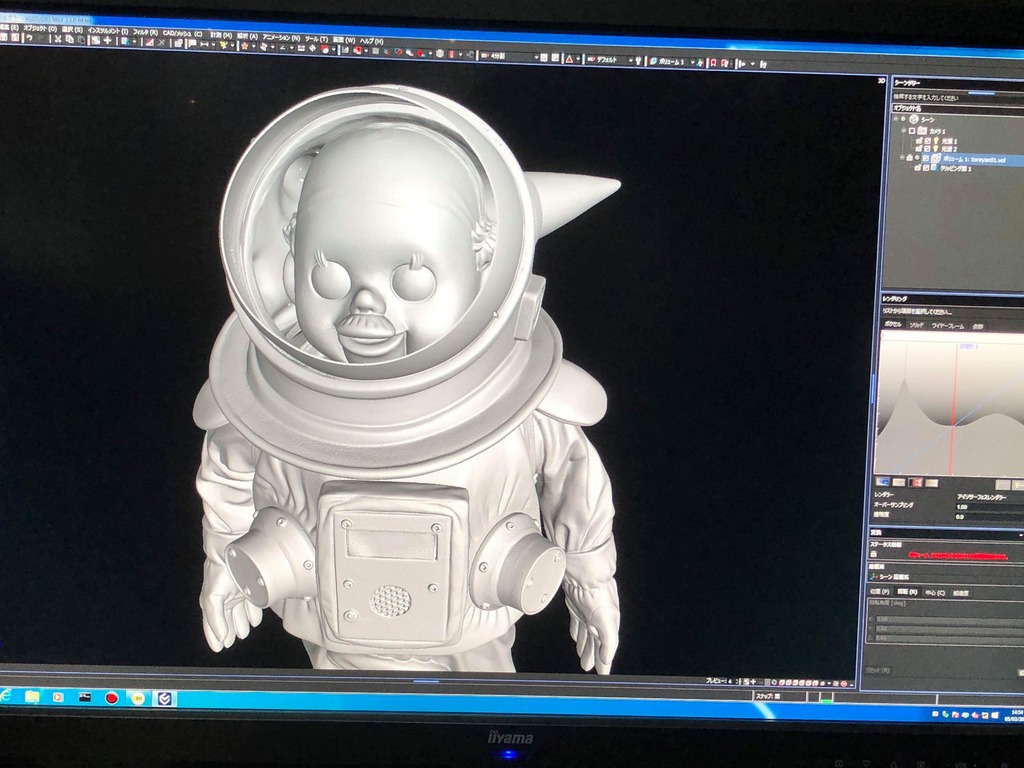Toggle the ボリューム 1 visibility checkbox
1024x768 pixels.
(925, 158)
